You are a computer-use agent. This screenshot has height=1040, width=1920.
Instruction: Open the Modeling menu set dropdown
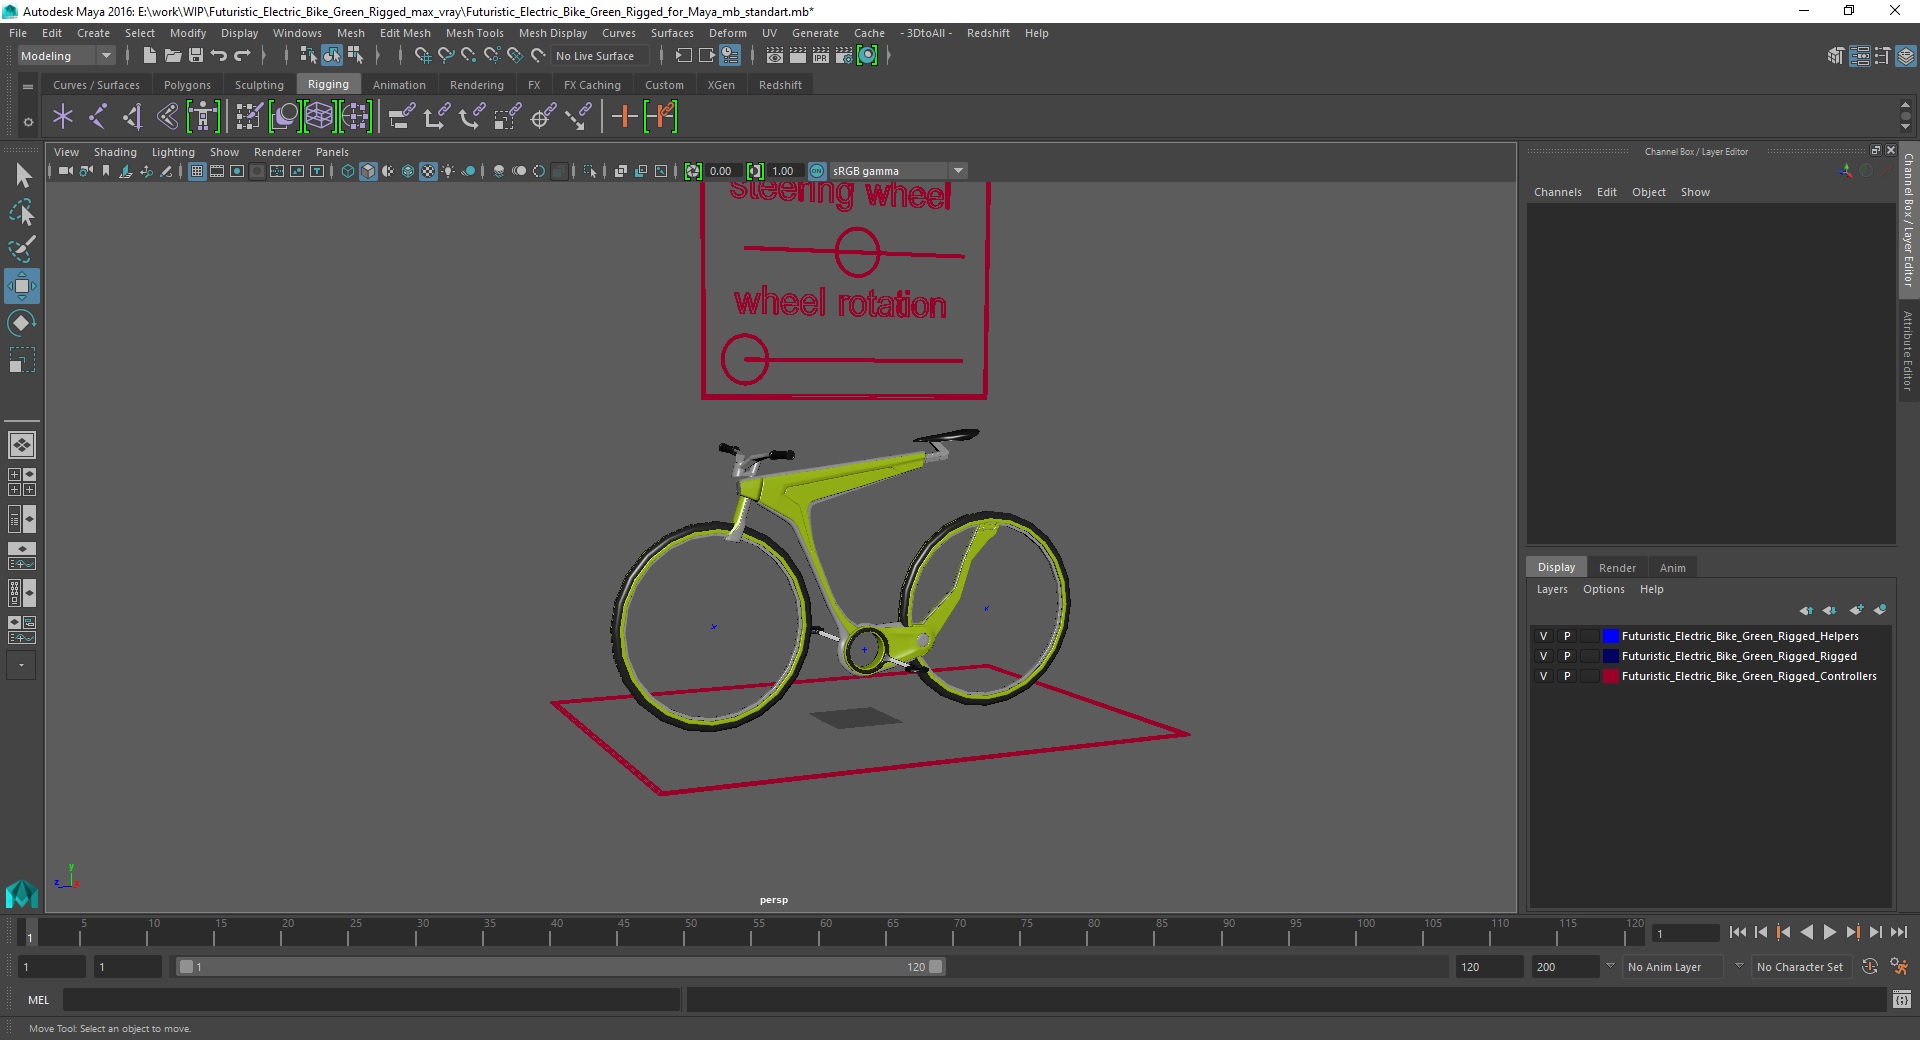(66, 56)
